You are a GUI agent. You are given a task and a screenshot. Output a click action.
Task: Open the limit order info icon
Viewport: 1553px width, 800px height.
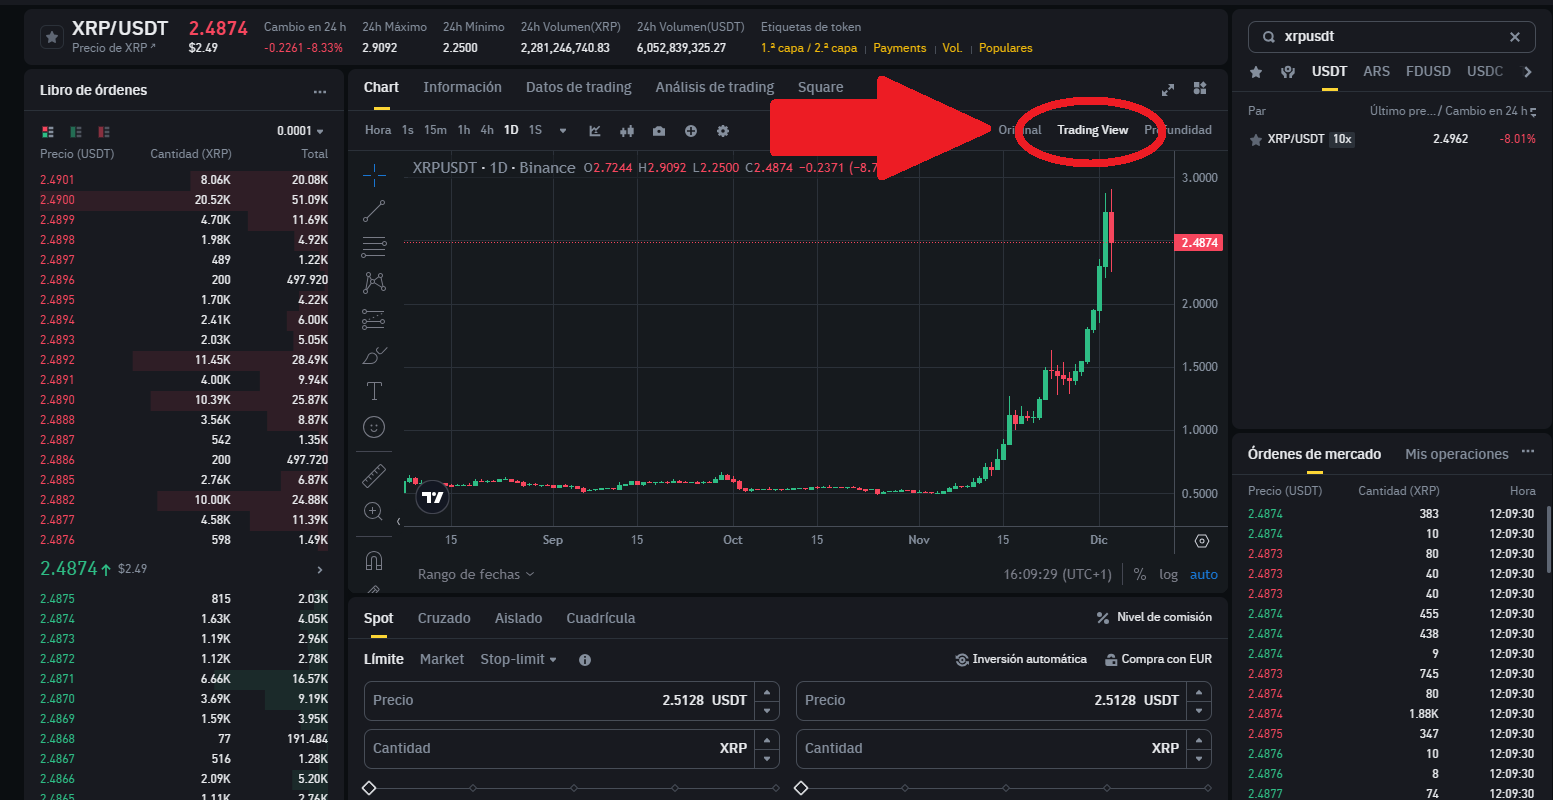(585, 660)
